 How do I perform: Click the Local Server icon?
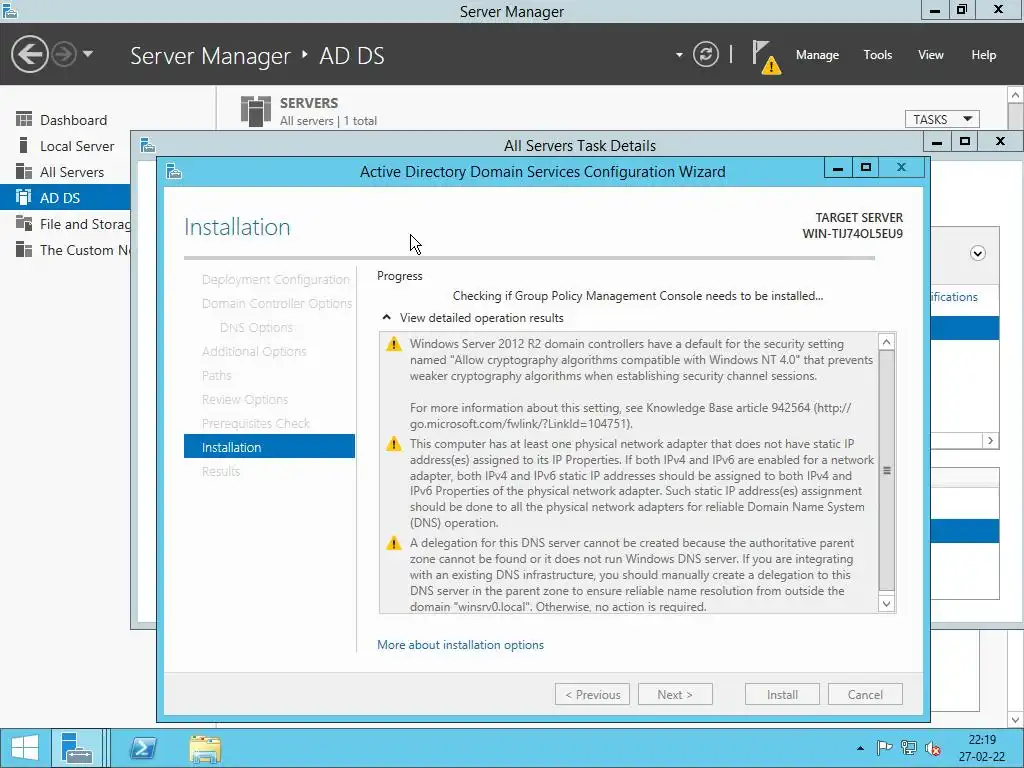click(x=24, y=146)
